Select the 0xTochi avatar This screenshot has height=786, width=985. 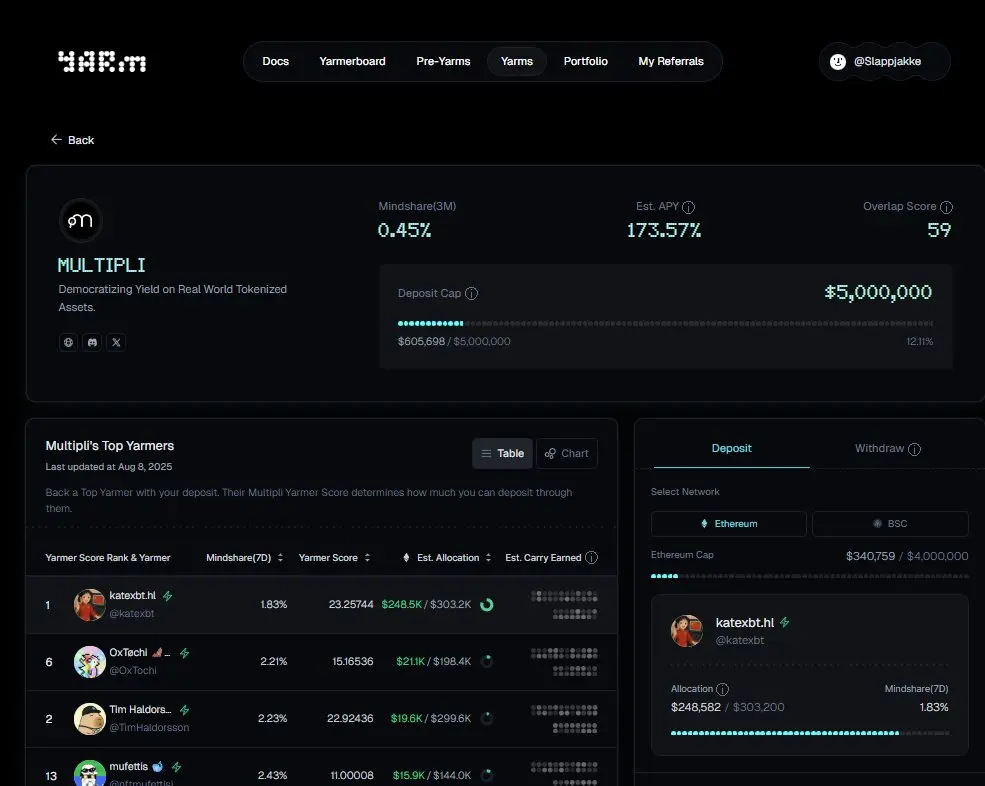tap(90, 662)
